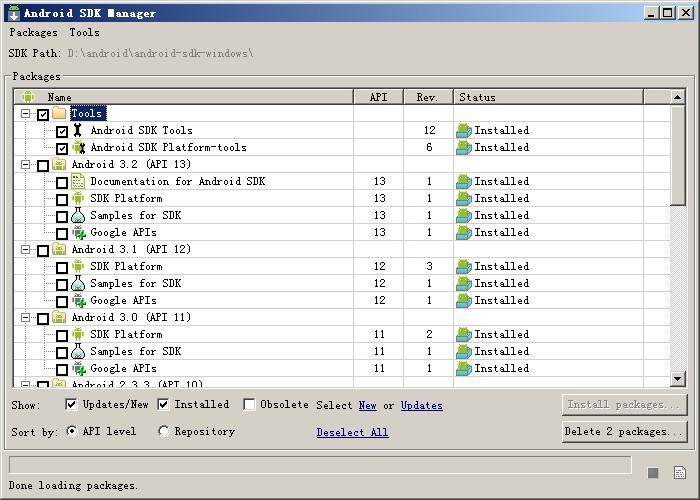Check the API 11 Samples for SDK checkbox
700x500 pixels.
pyautogui.click(x=62, y=353)
